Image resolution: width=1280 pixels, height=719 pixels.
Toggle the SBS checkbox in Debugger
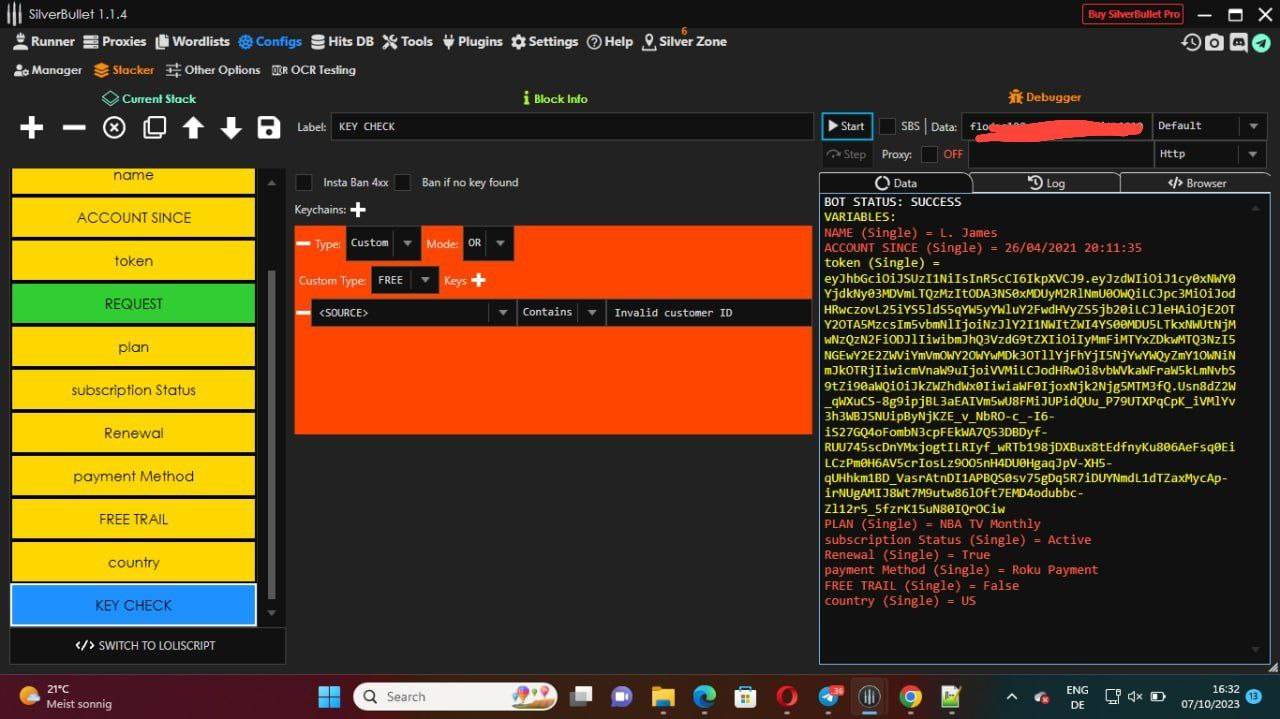point(887,126)
